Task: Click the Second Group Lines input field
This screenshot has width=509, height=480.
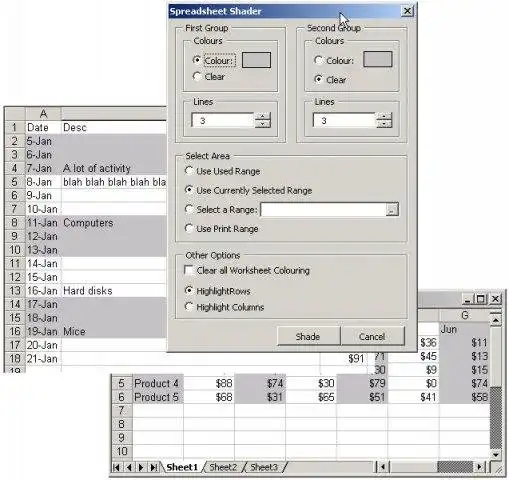Action: click(x=345, y=120)
